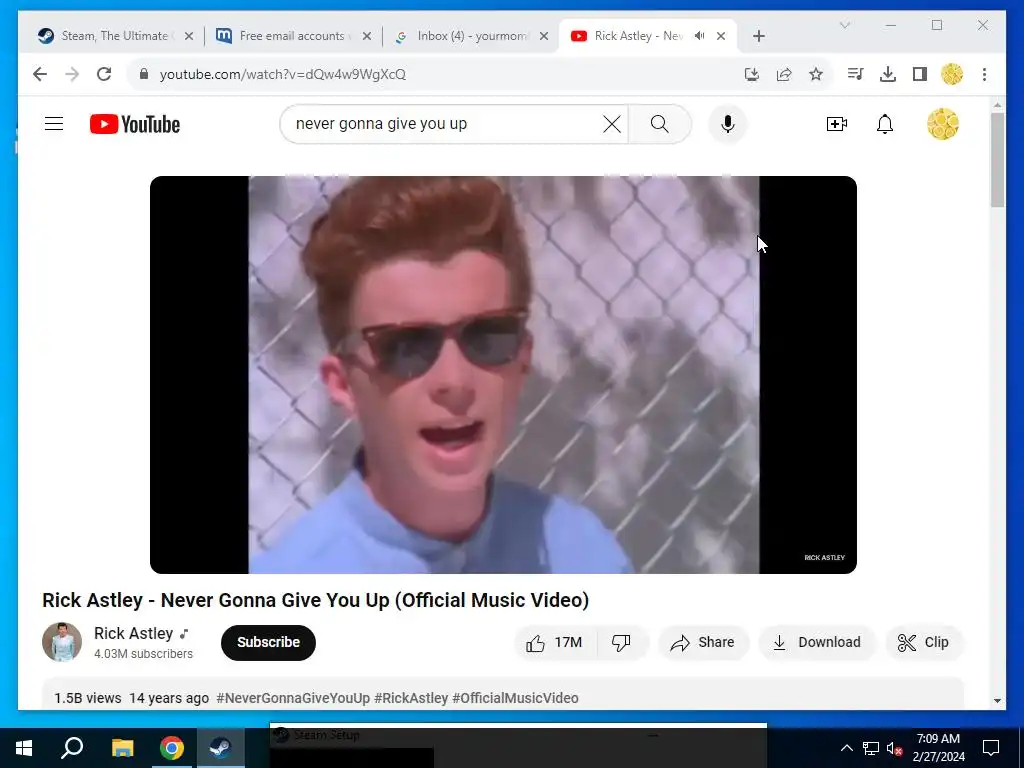
Task: Open network tray icon
Action: point(871,748)
